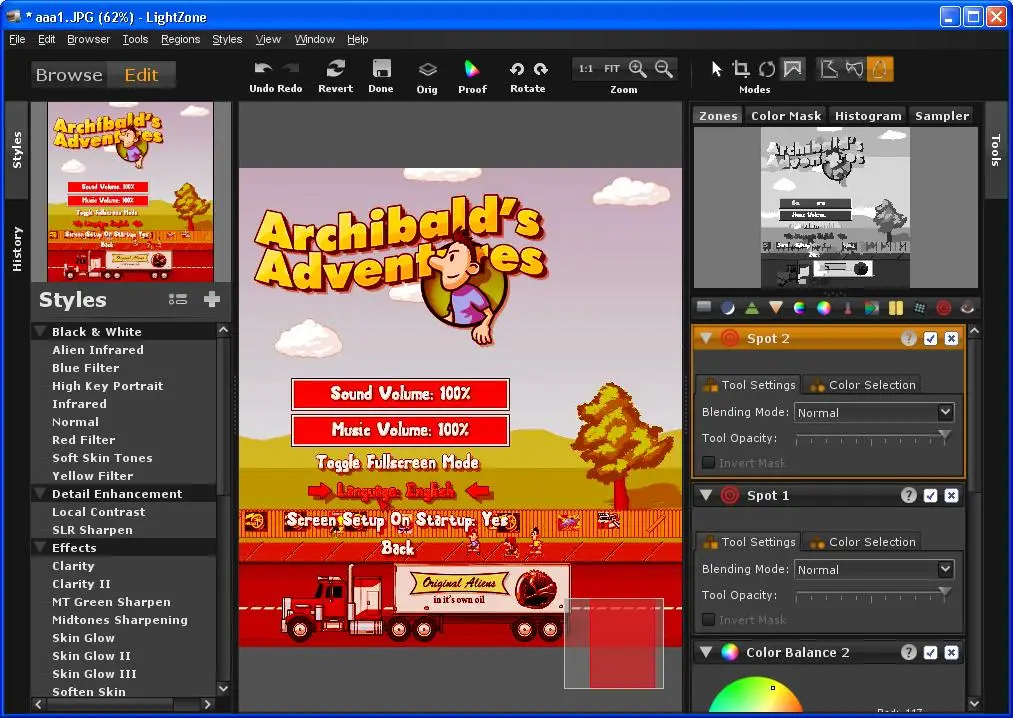Toggle Invert Mask for Spot 2
This screenshot has width=1013, height=718.
coord(709,463)
